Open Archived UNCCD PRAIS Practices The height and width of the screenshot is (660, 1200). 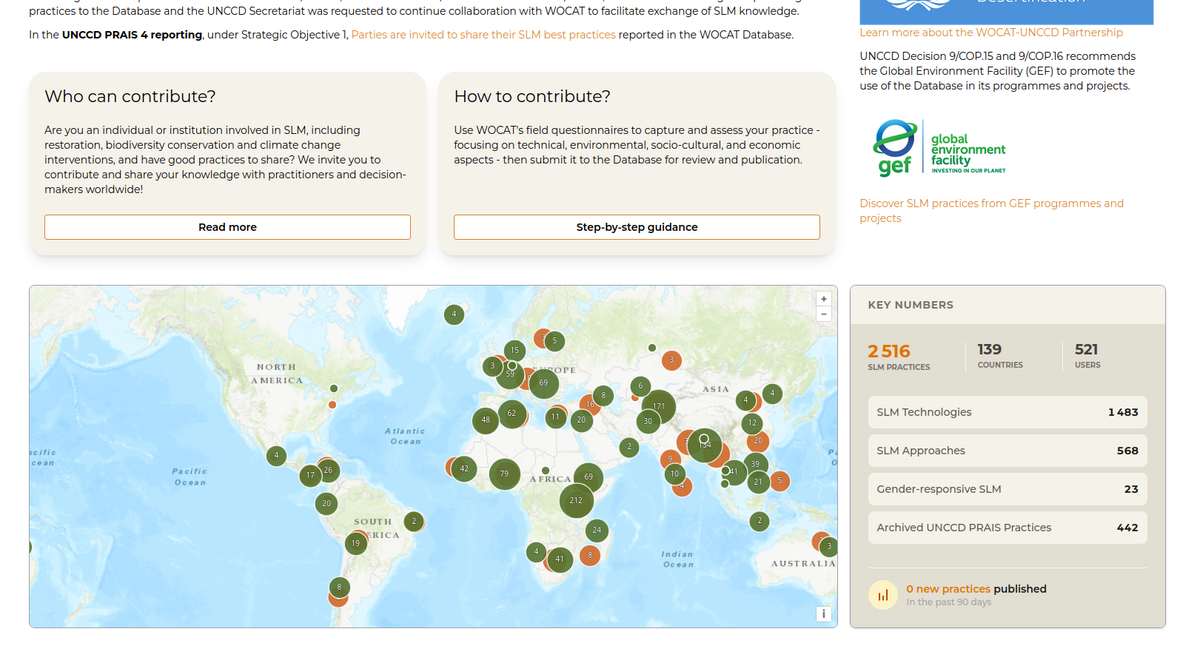[1006, 528]
